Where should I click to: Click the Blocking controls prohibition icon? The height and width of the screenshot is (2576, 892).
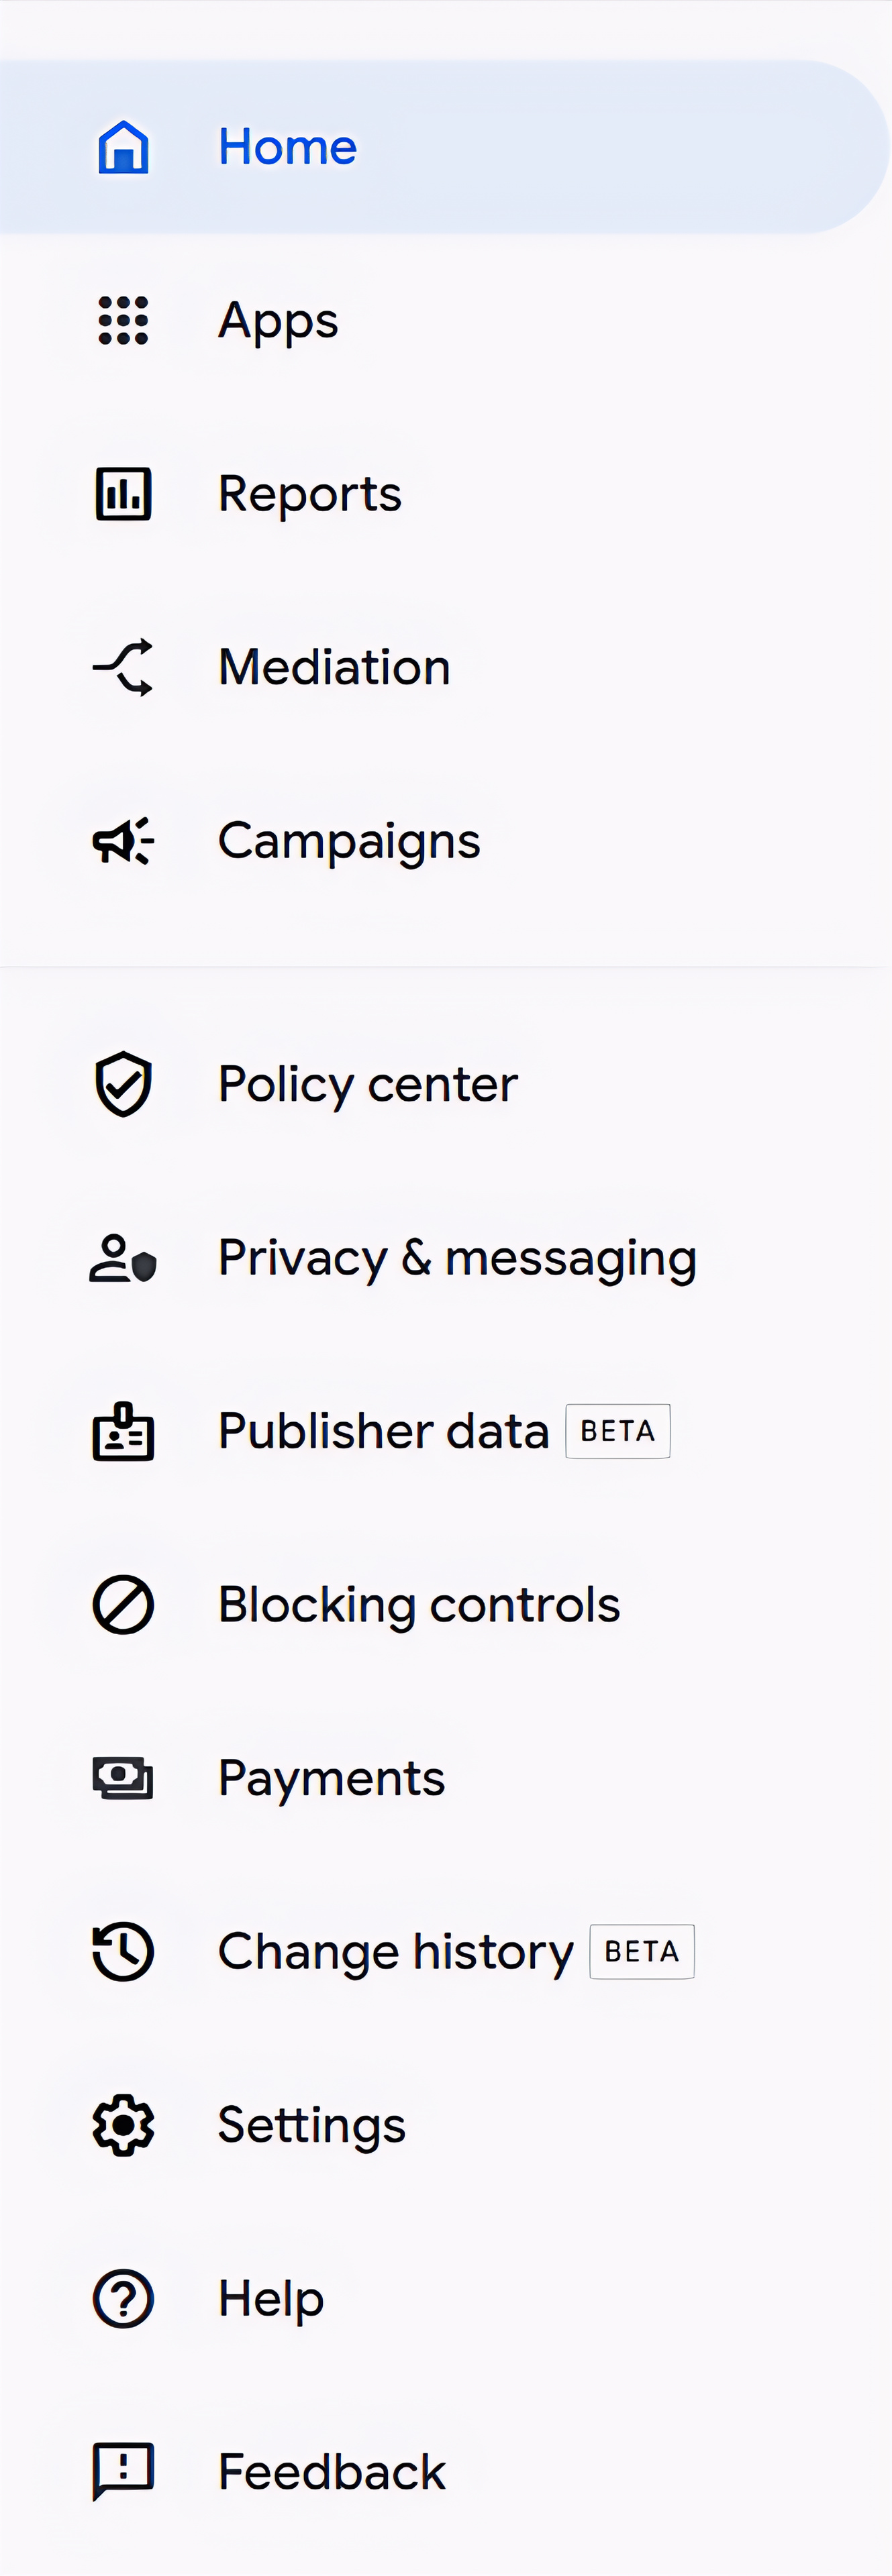click(122, 1605)
